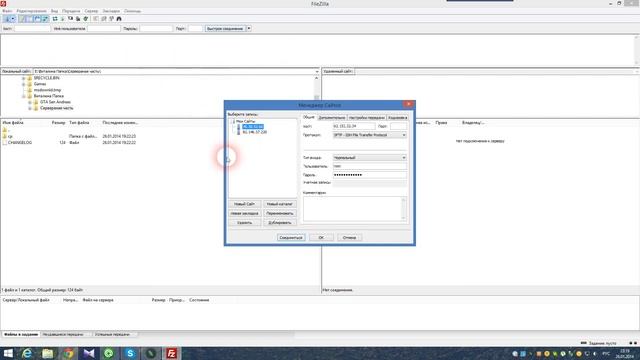The image size is (640, 360).
Task: Click the local tree vertical scrollbar
Action: [317, 87]
